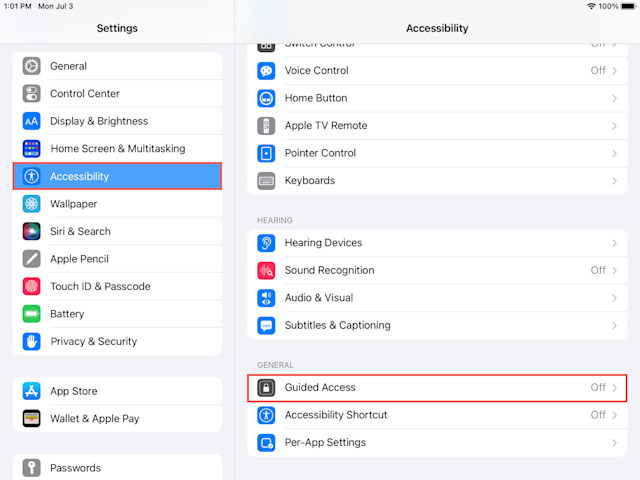
Task: Open Home Button via its chevron
Action: click(614, 98)
